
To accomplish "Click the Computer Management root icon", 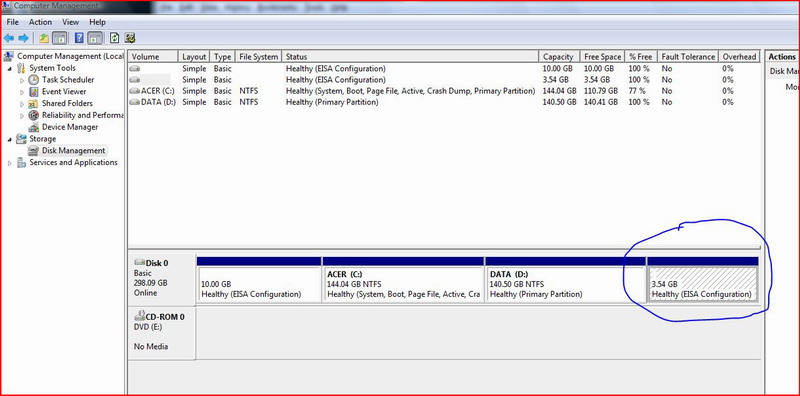I will click(x=9, y=56).
